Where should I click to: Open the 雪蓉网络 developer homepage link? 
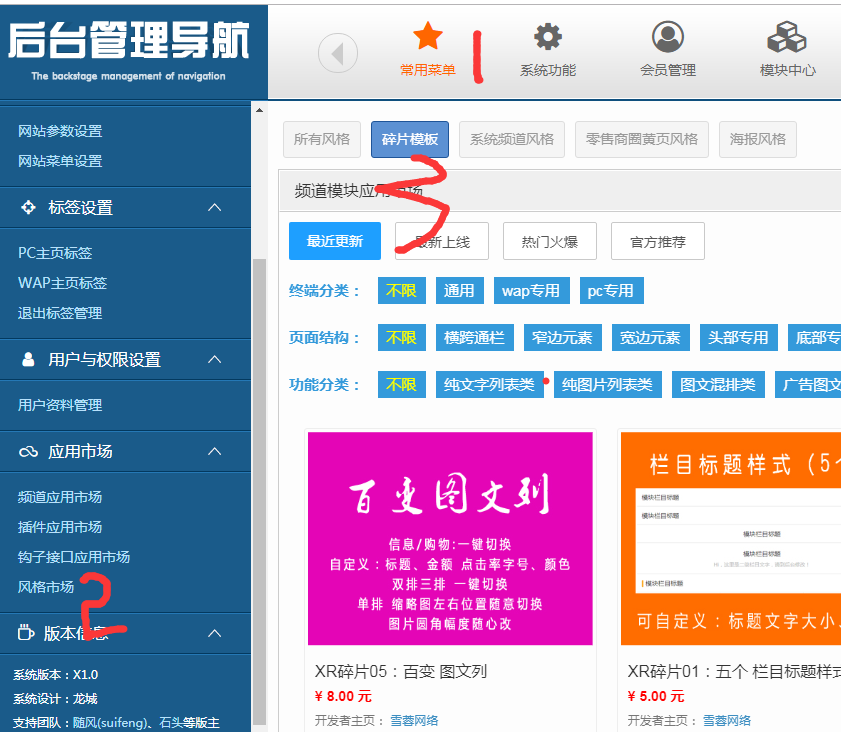[x=412, y=720]
